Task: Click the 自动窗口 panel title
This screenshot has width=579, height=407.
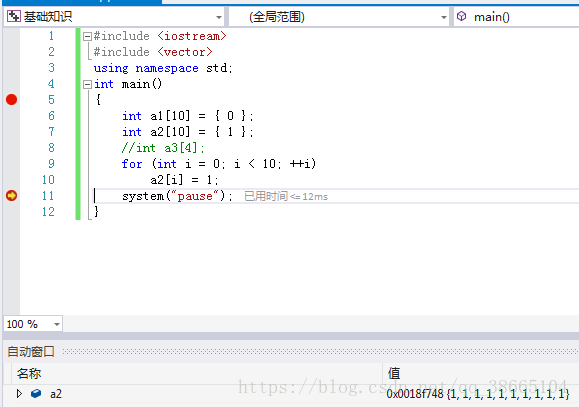Action: [31, 351]
